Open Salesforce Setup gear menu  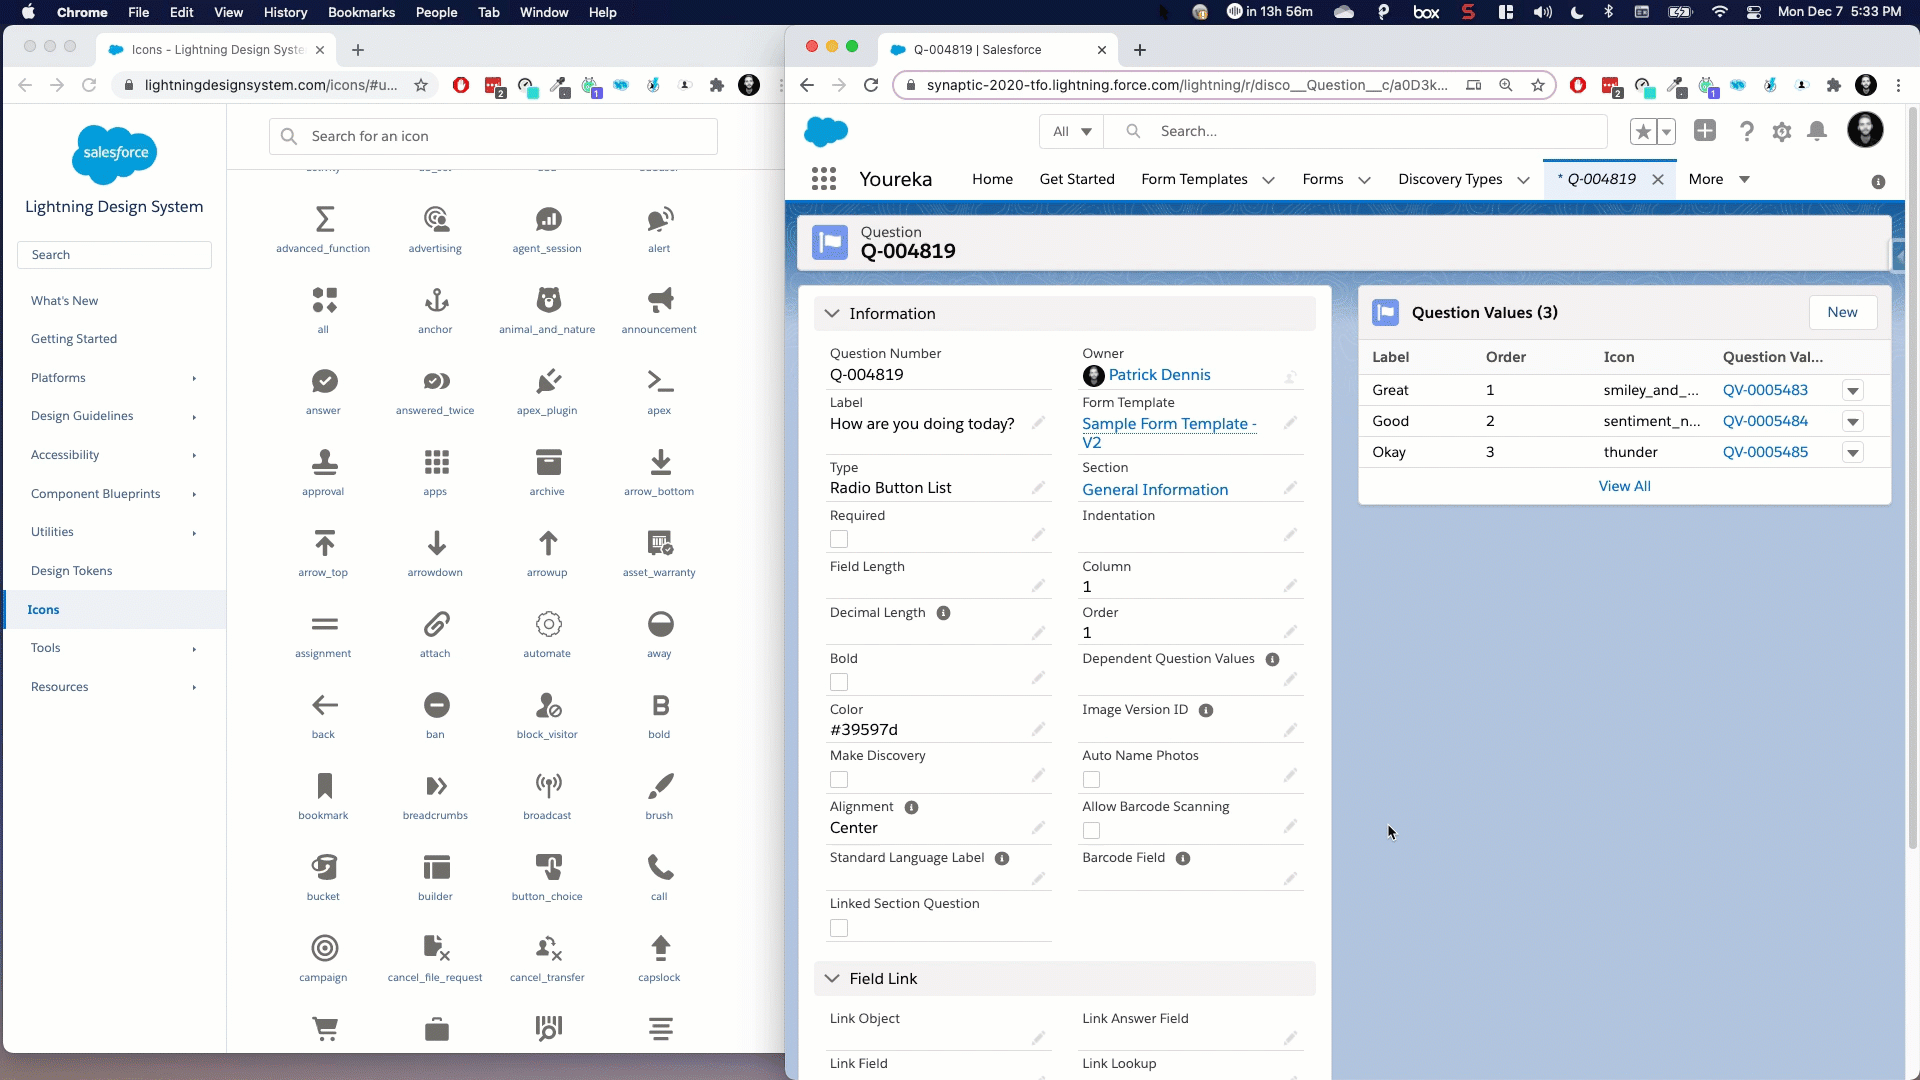point(1781,131)
